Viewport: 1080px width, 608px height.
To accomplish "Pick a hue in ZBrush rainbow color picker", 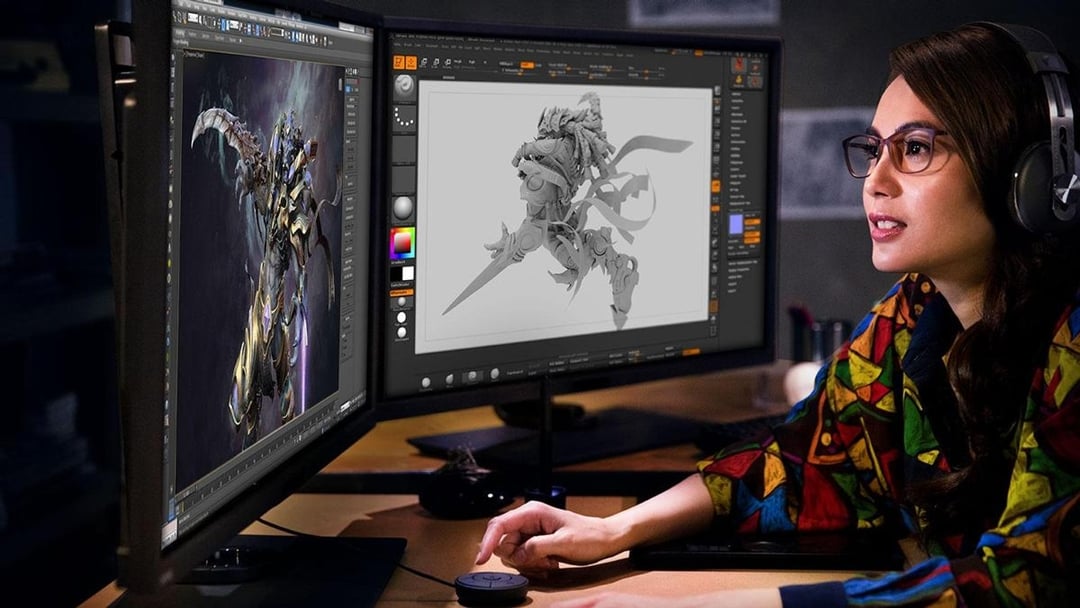I will [x=402, y=242].
